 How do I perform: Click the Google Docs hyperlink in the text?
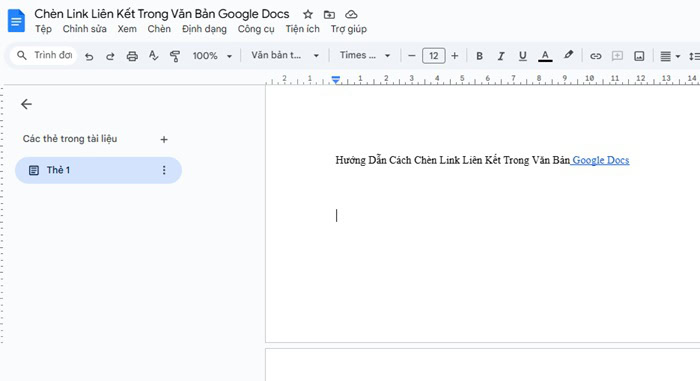coord(600,160)
